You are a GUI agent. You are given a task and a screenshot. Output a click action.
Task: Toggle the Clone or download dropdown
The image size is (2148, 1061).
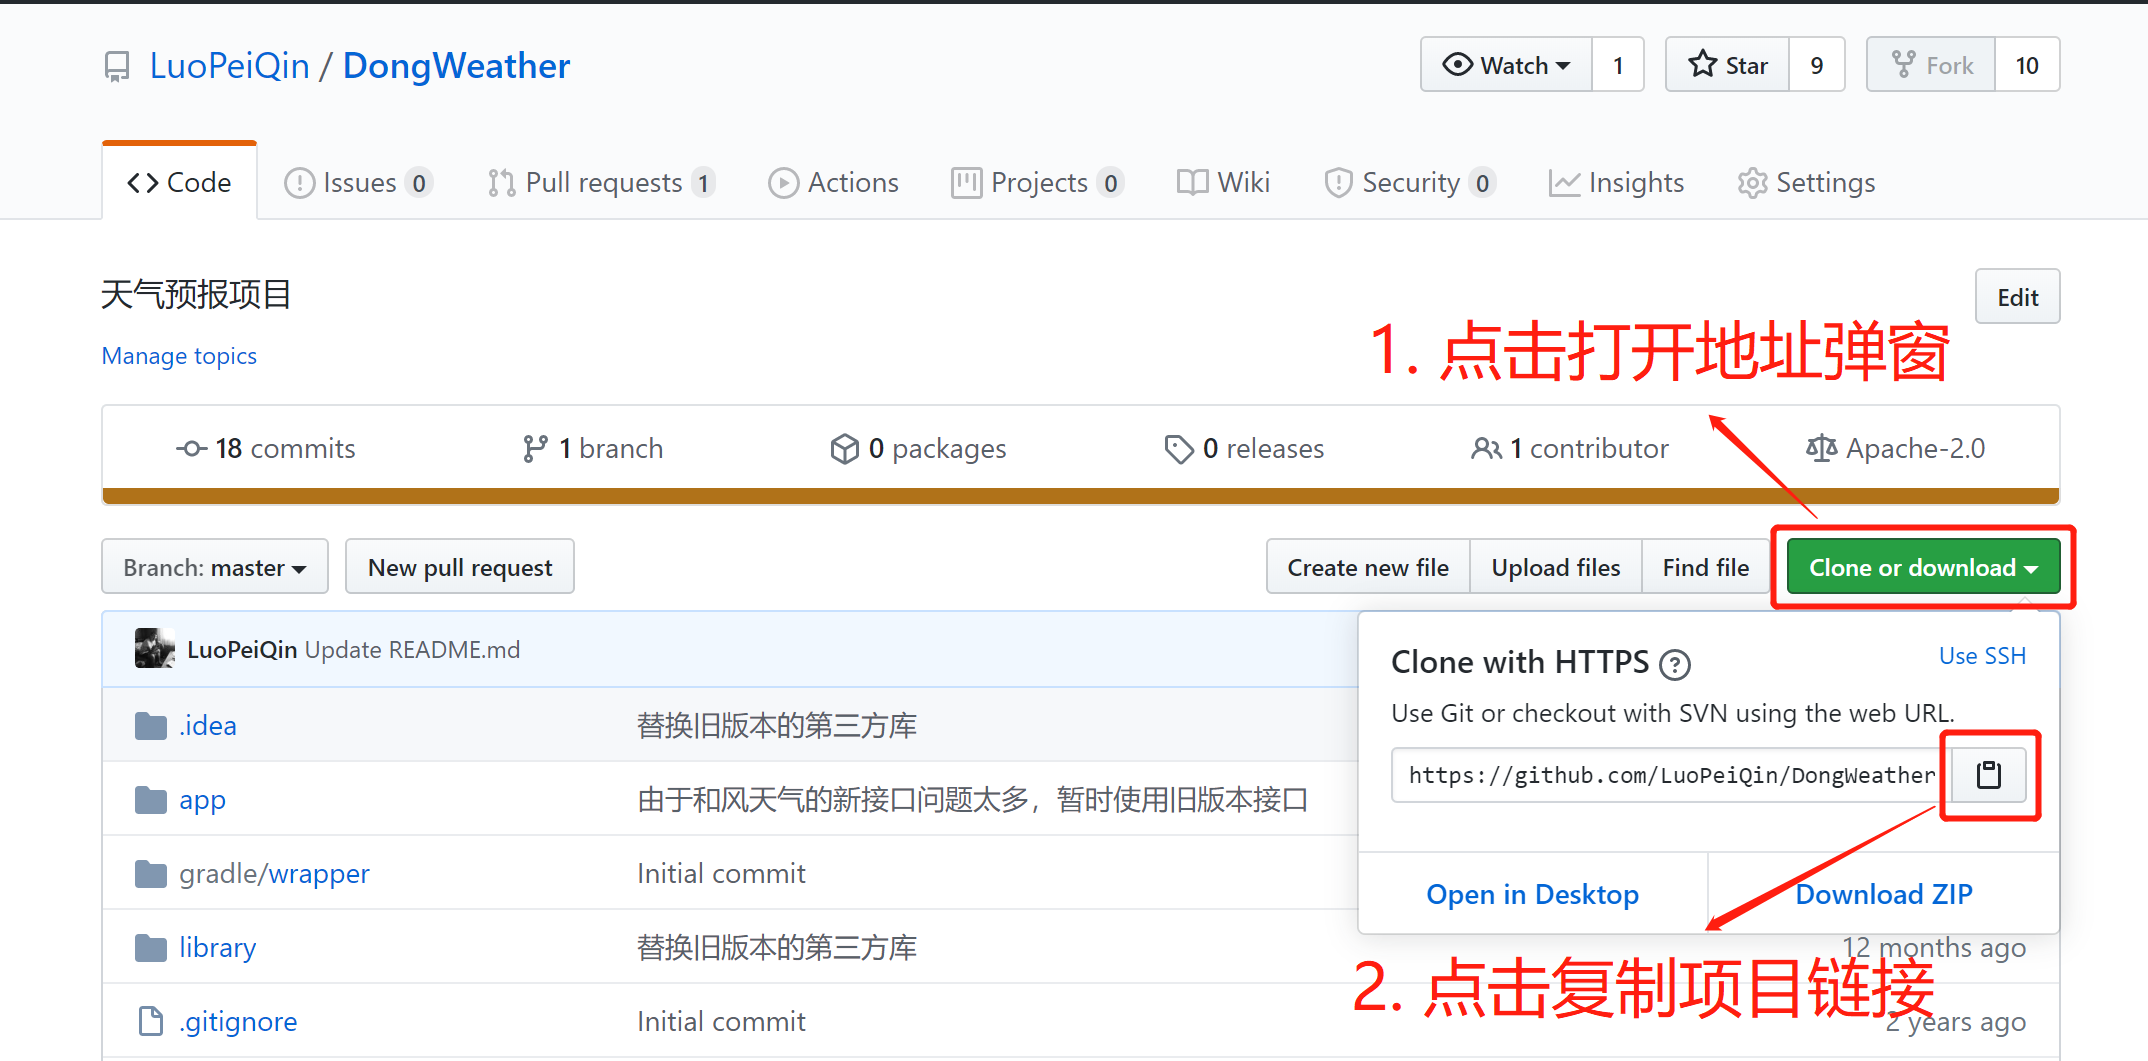point(1923,567)
